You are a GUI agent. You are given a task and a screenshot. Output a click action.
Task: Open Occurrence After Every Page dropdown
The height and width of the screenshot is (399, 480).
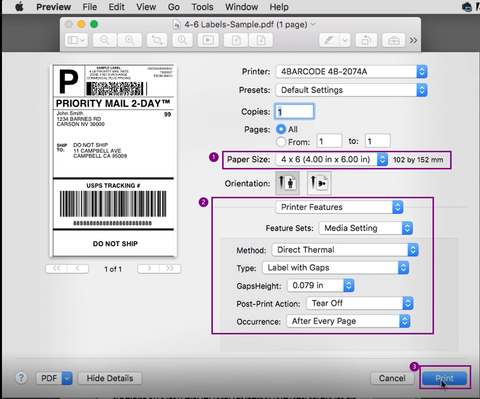348,321
